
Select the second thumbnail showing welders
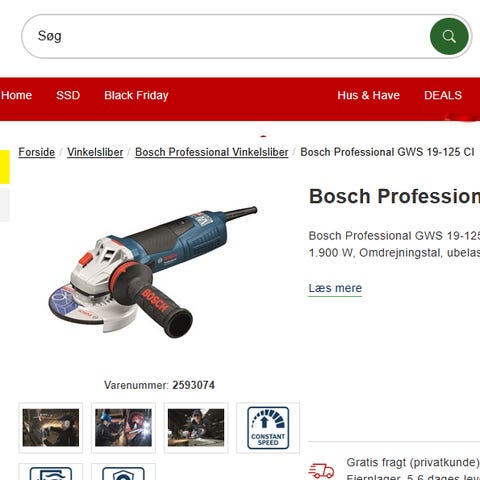click(x=123, y=428)
